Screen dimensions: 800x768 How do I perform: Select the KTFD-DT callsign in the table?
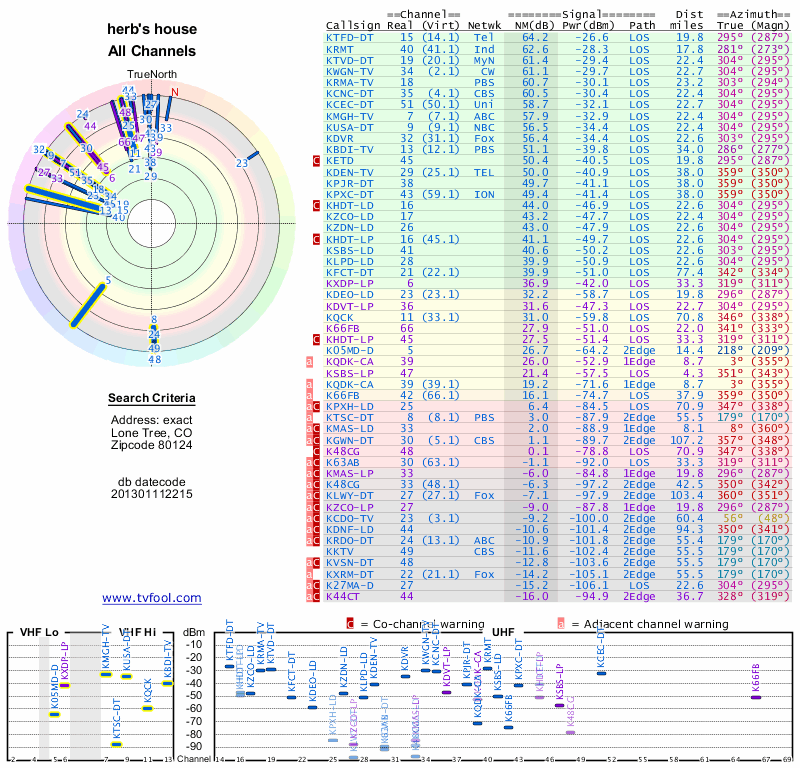click(349, 38)
